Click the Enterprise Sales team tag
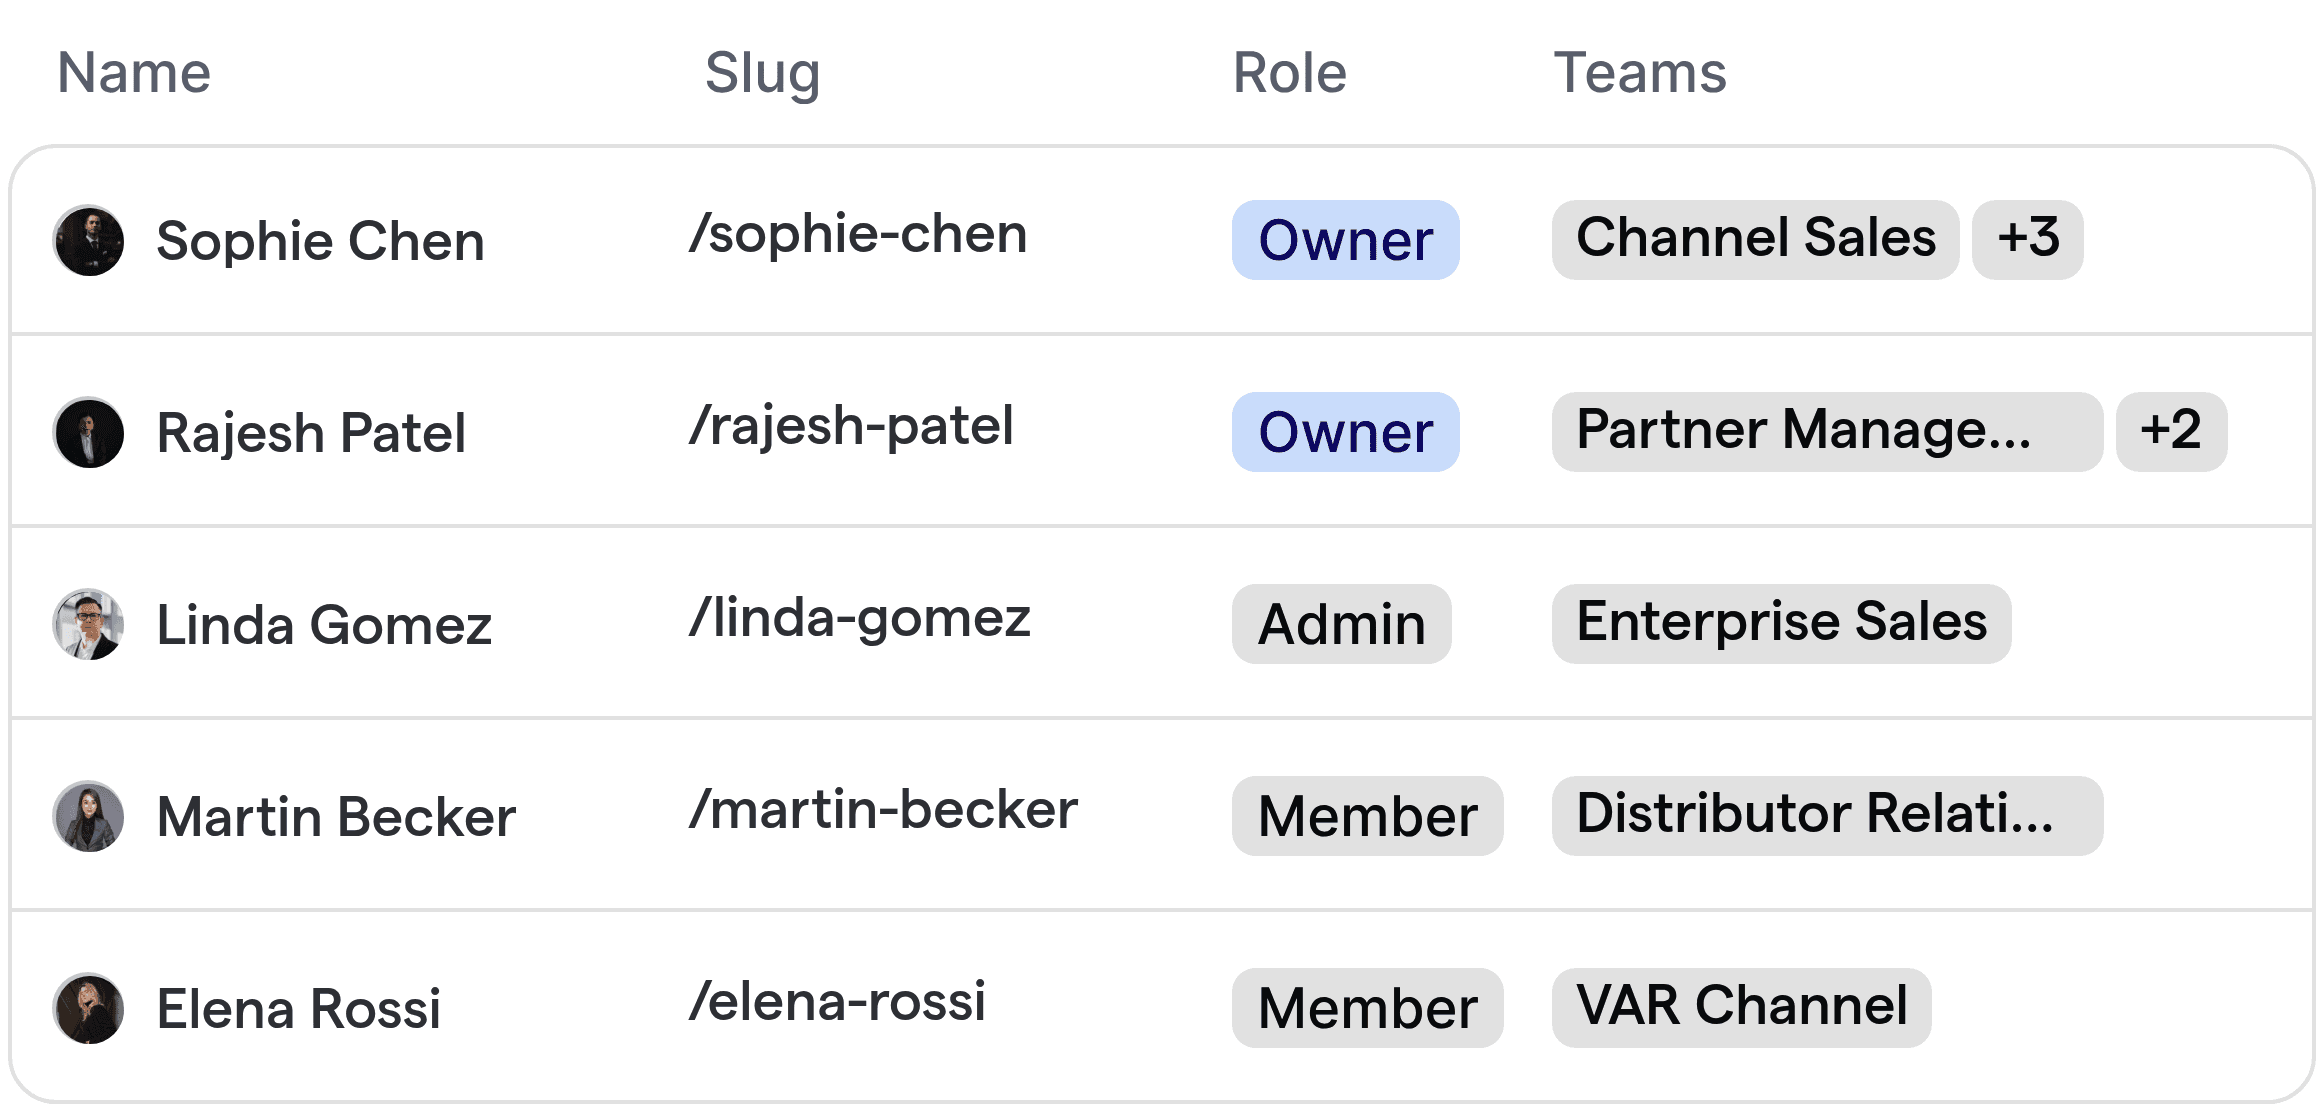 tap(1781, 622)
